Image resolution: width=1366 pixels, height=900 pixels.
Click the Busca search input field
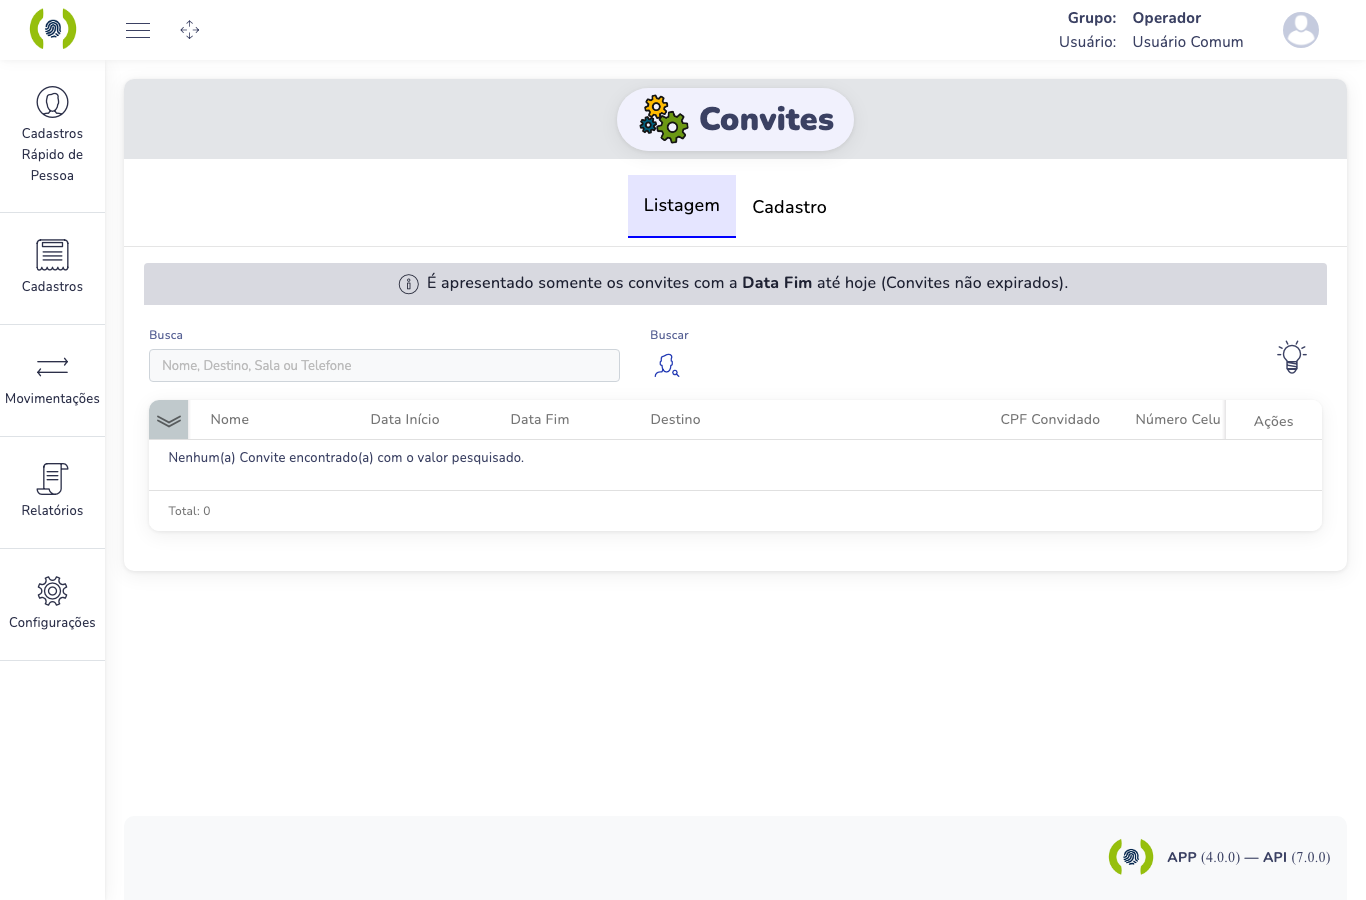384,365
